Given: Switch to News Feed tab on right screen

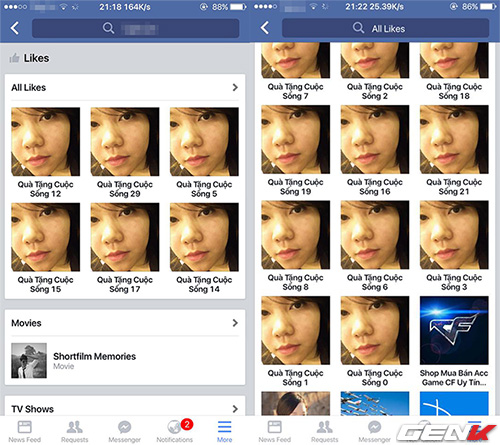Looking at the screenshot, I should (275, 431).
